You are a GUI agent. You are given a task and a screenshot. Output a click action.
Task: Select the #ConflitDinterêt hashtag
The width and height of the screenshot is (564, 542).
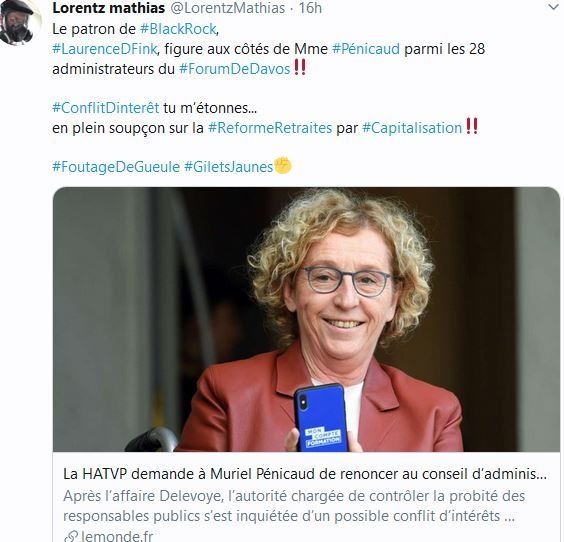click(x=105, y=108)
